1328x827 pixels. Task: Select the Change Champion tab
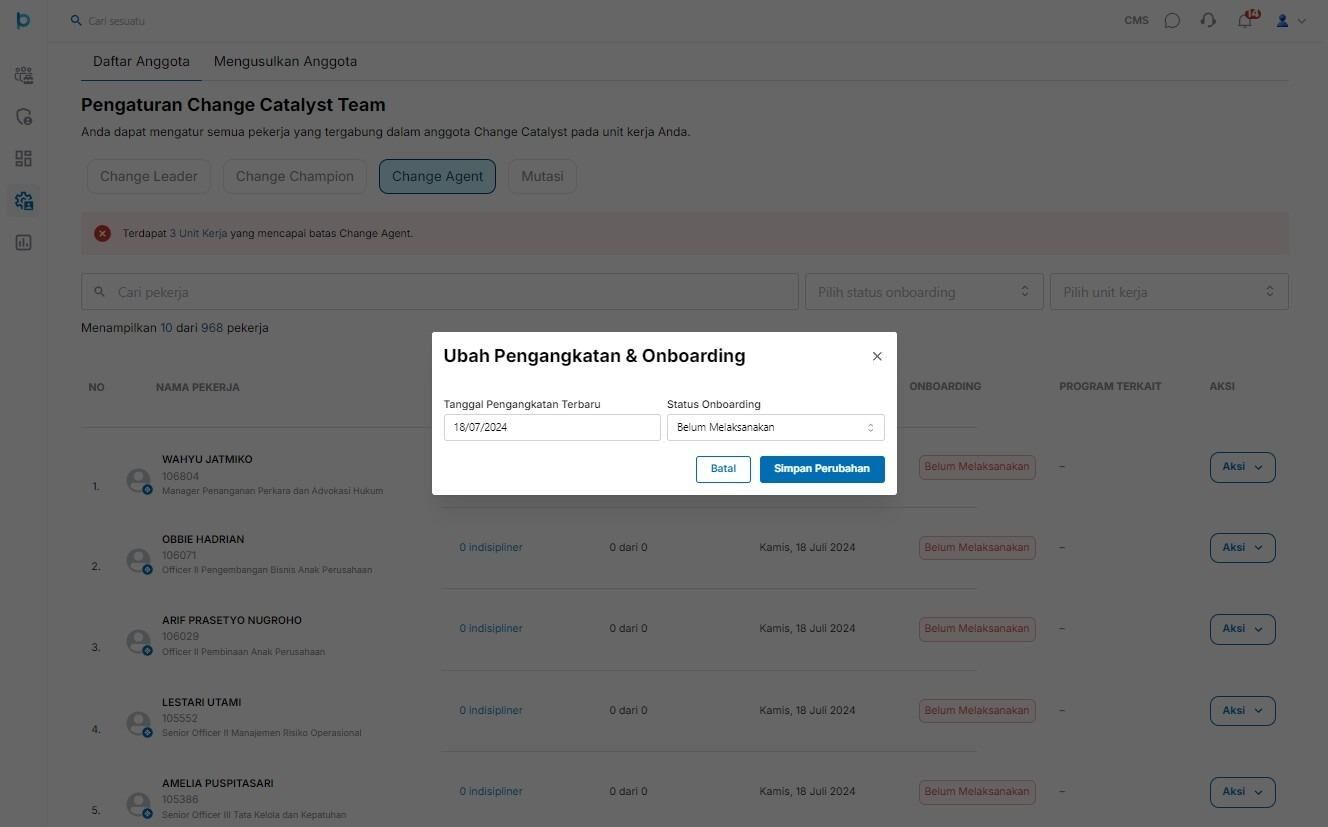[x=295, y=176]
